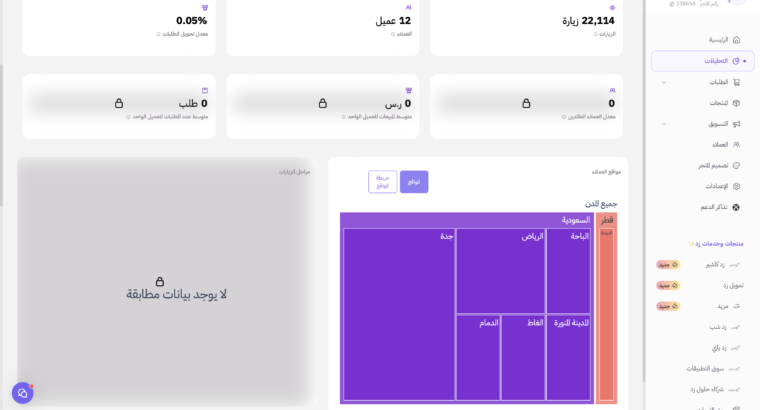Open the chat support bubble icon
This screenshot has height=410, width=760.
[22, 393]
